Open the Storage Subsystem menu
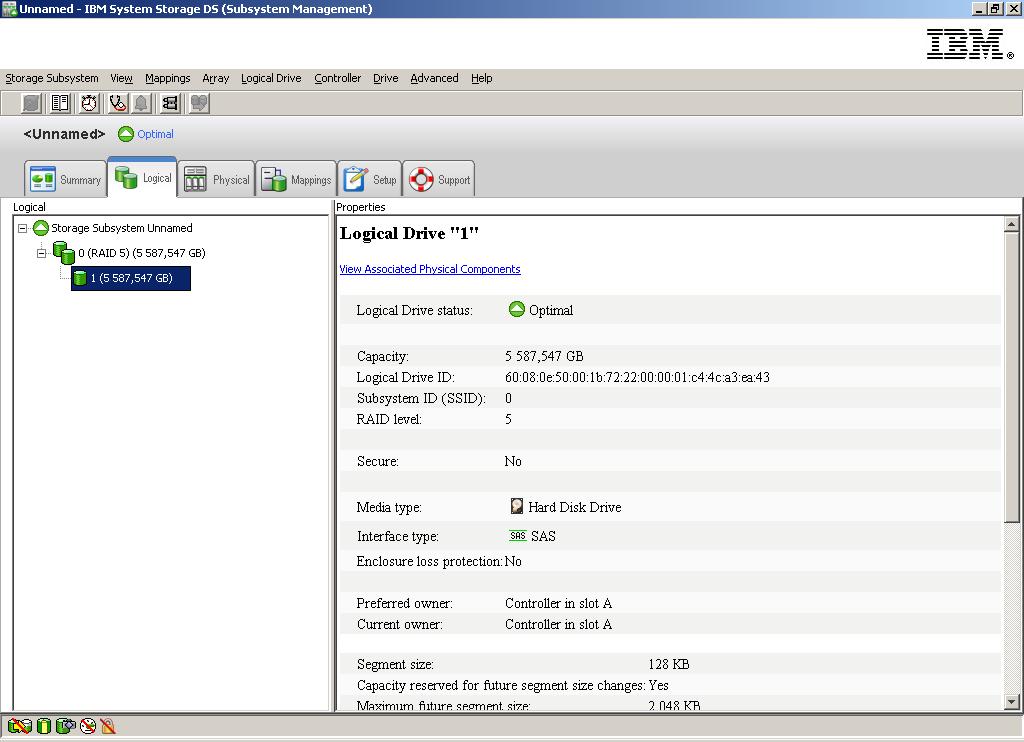Screen dimensions: 1024x742 coord(52,78)
